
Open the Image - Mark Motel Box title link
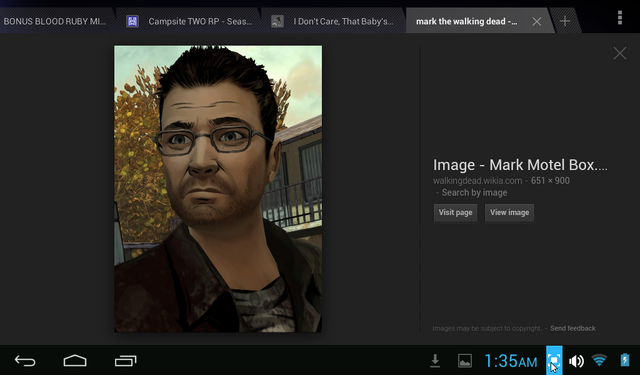coord(520,165)
